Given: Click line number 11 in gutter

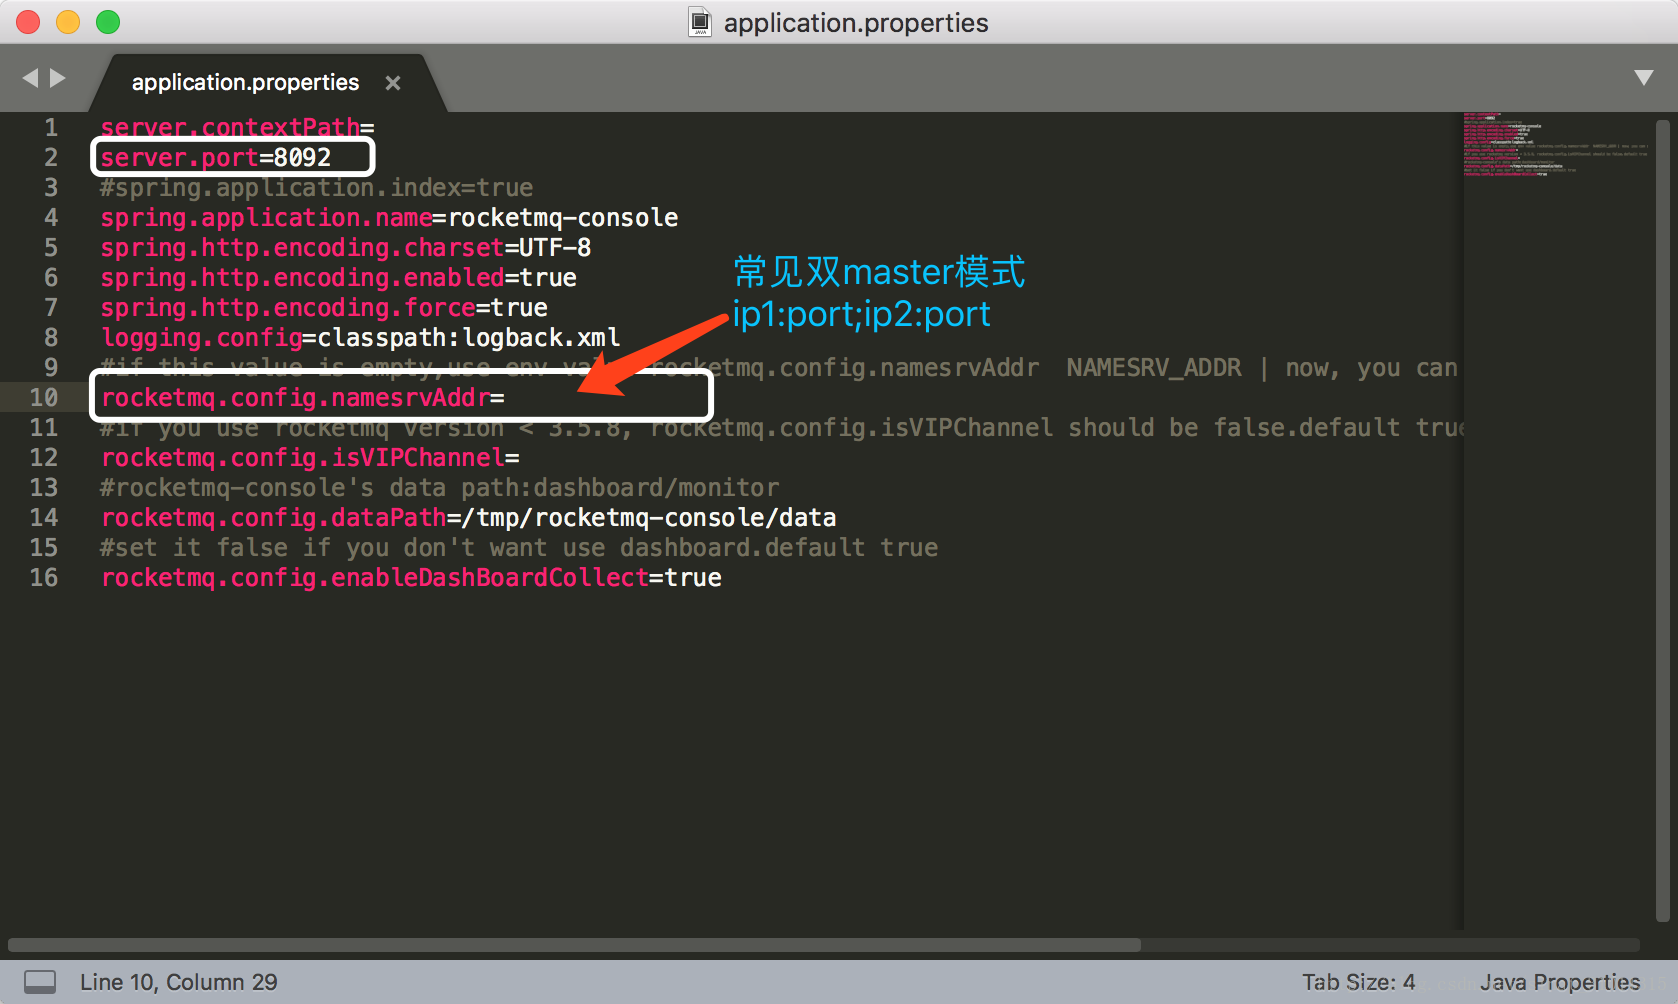Looking at the screenshot, I should pyautogui.click(x=44, y=428).
